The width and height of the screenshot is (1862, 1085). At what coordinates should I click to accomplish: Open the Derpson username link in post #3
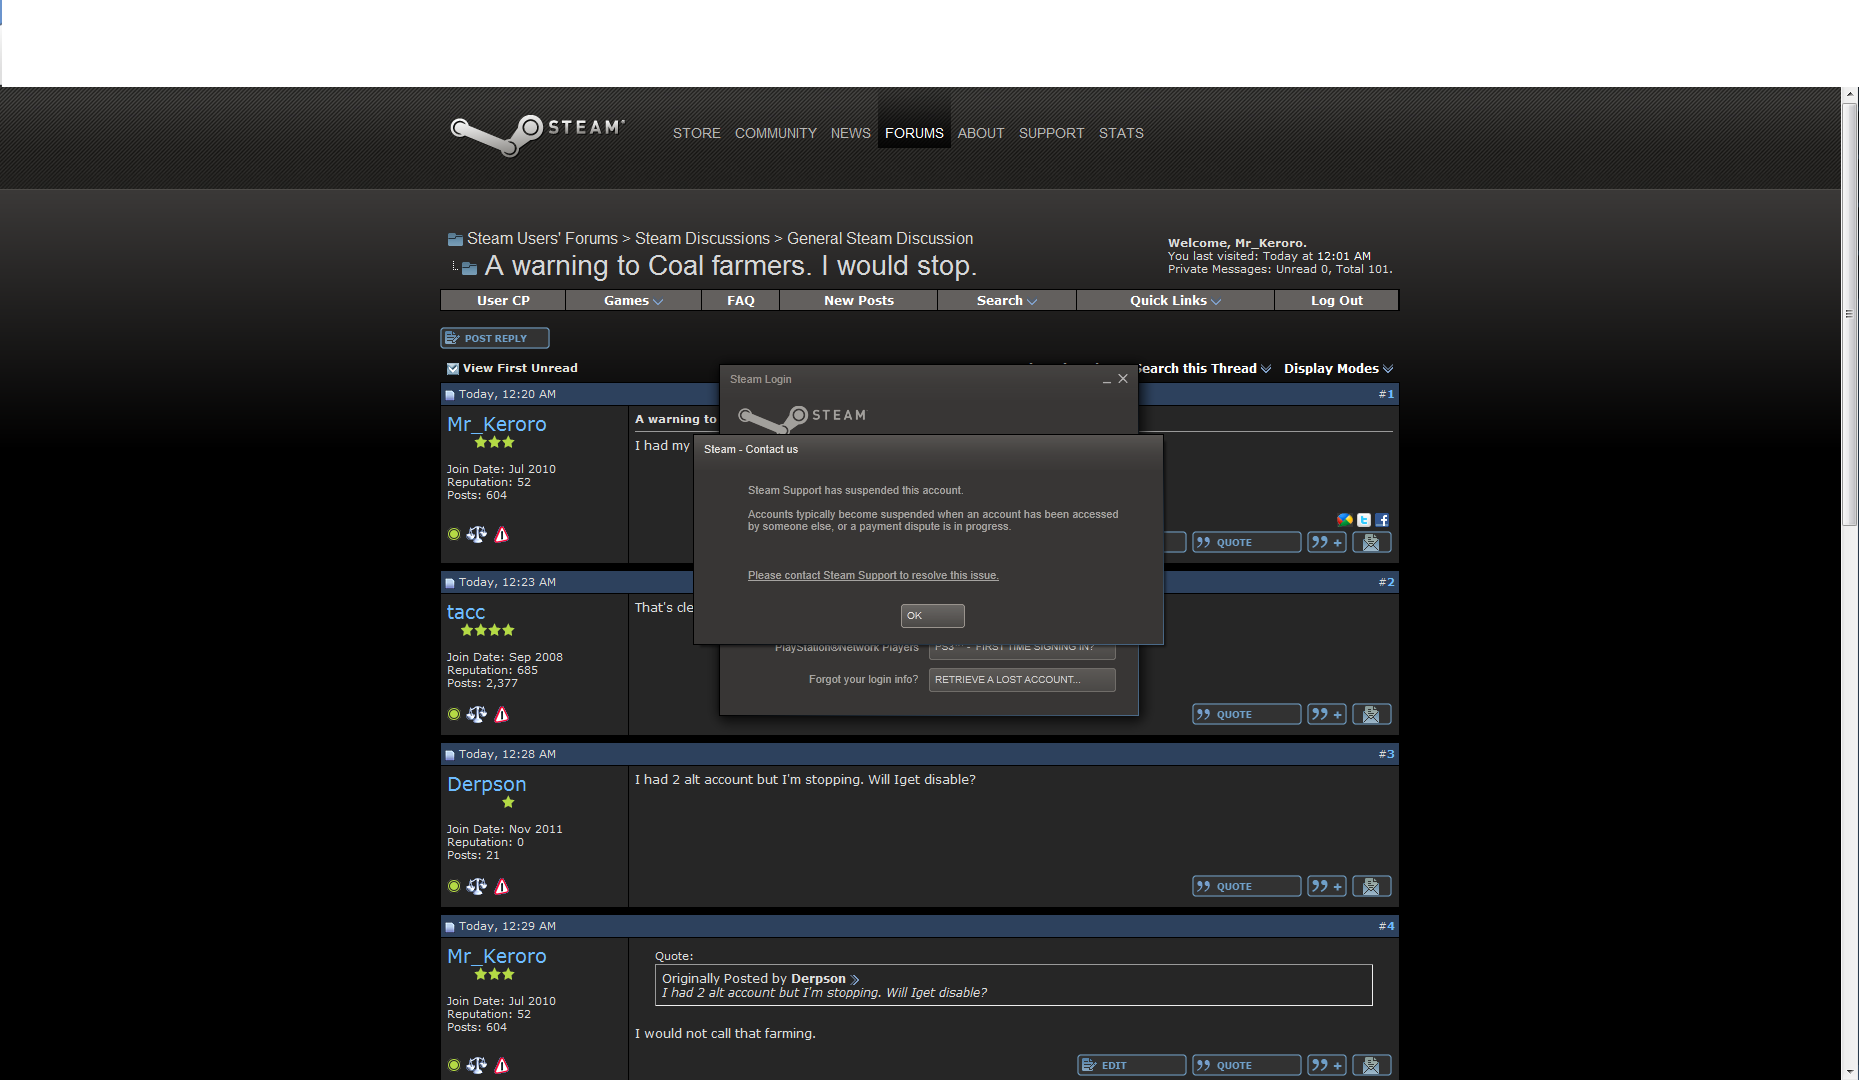coord(487,785)
